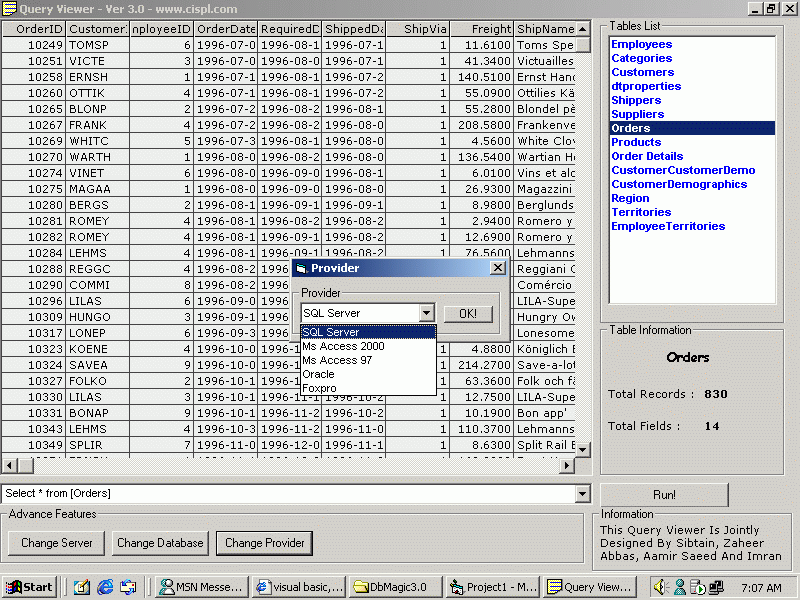
Task: Click the volume speaker tray icon
Action: (x=661, y=587)
